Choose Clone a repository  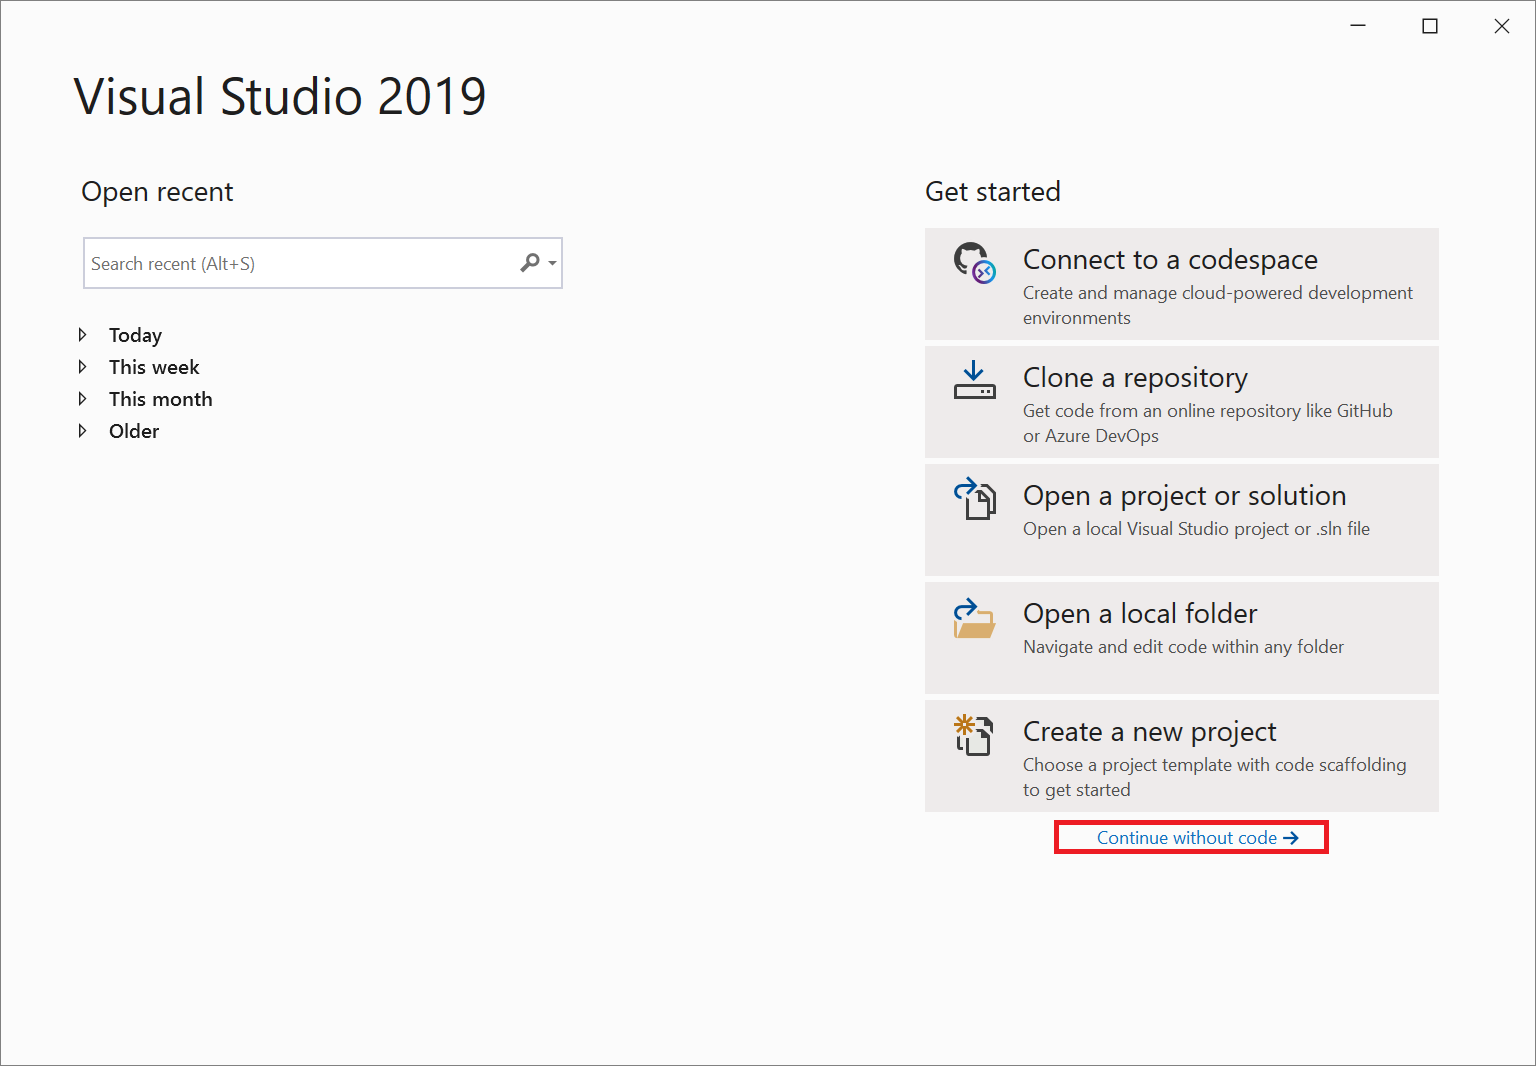coord(1181,402)
